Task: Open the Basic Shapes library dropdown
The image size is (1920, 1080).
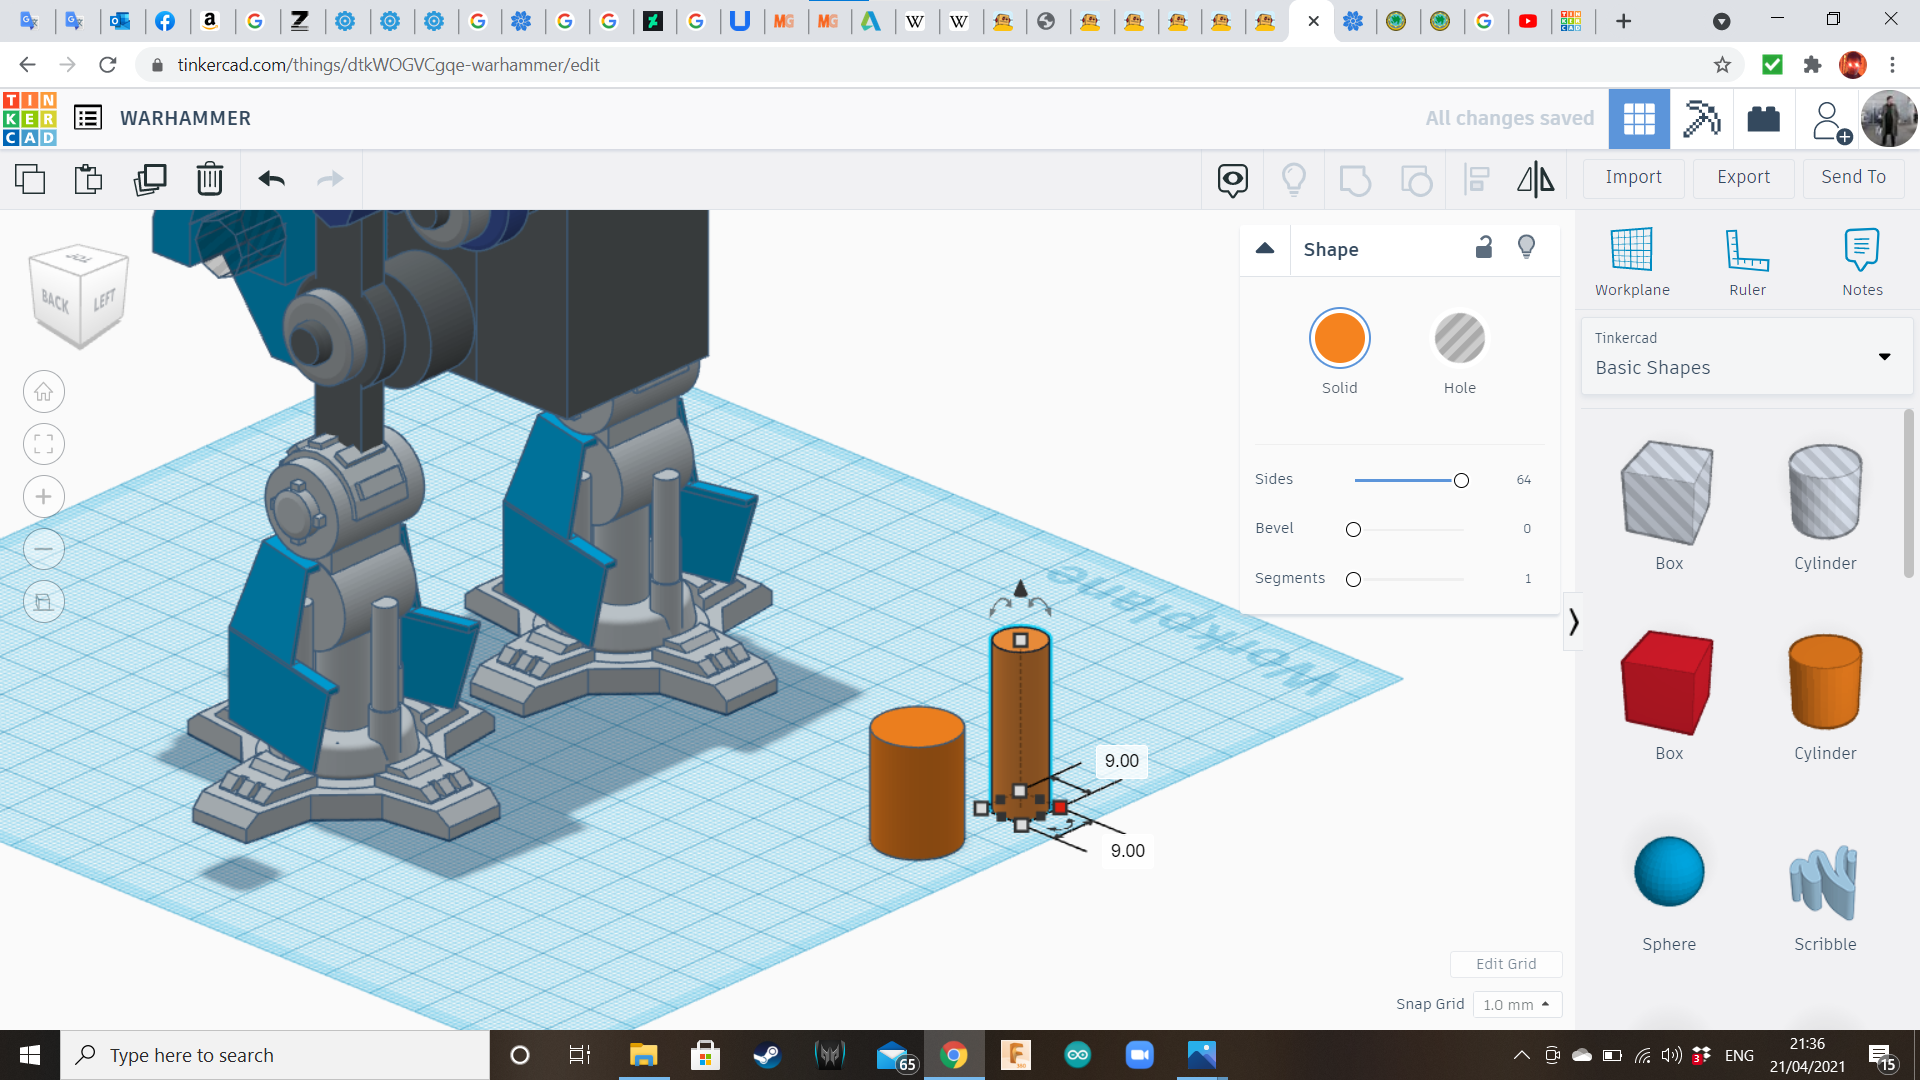Action: (x=1746, y=356)
